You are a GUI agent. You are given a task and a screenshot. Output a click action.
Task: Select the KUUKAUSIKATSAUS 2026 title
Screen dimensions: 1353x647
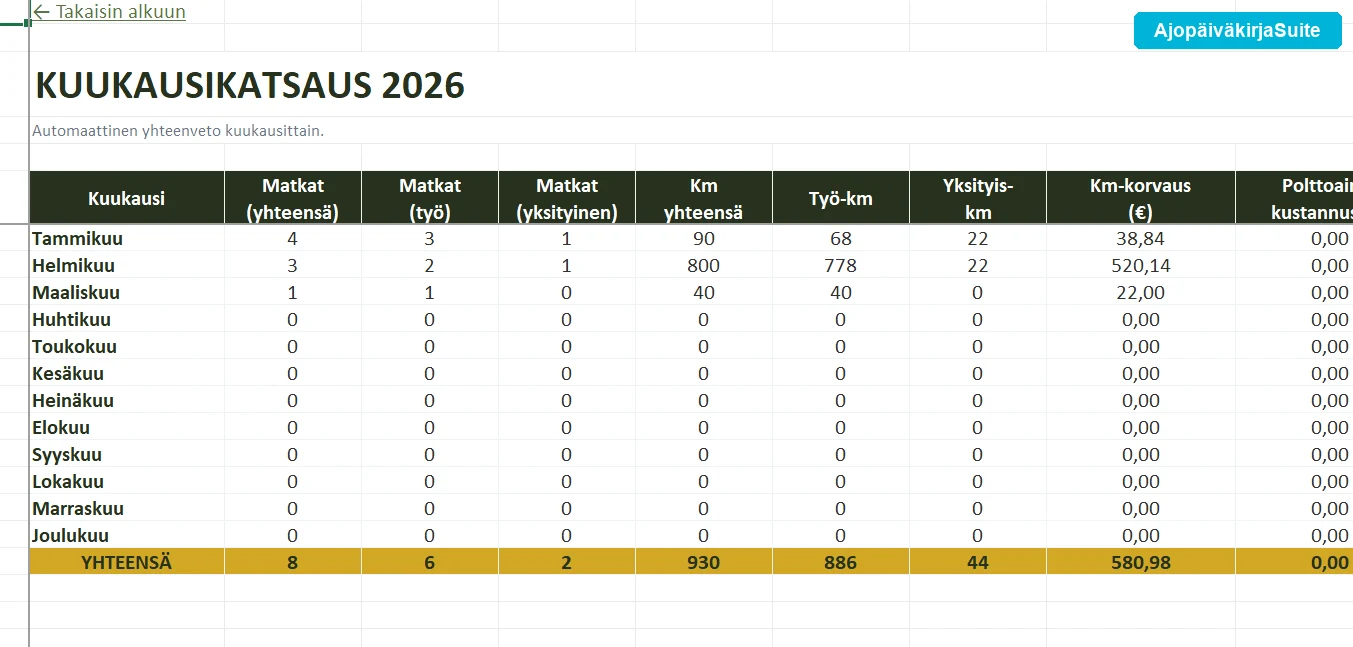pyautogui.click(x=250, y=86)
